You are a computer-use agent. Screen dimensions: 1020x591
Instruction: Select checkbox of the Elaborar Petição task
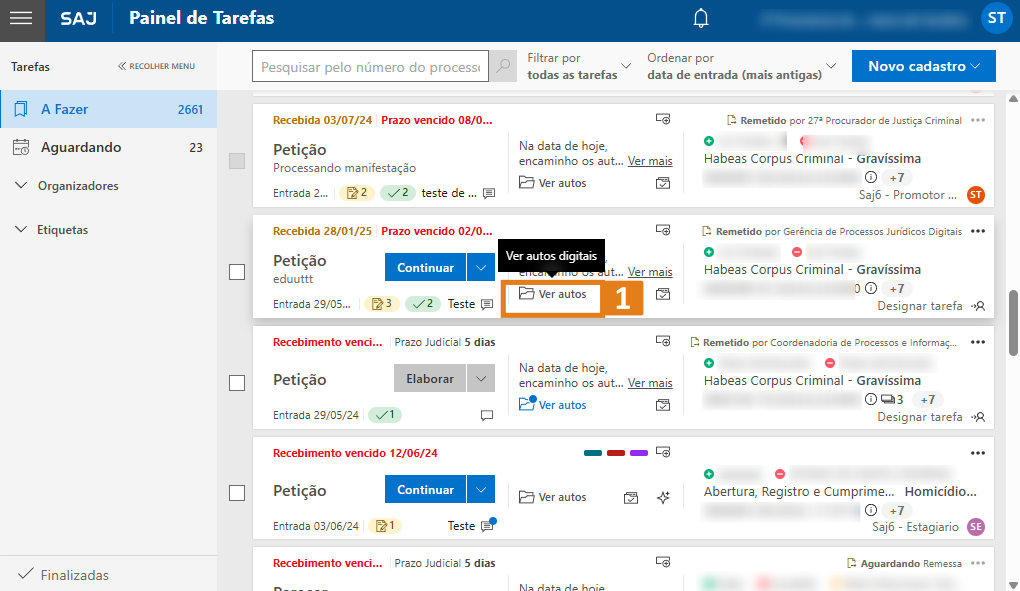coord(237,383)
